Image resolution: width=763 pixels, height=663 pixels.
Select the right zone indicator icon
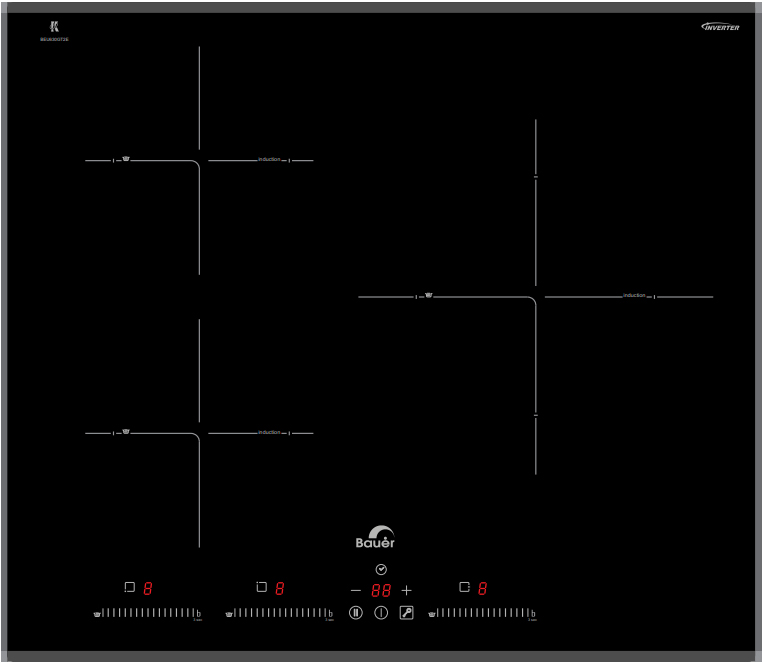(465, 587)
